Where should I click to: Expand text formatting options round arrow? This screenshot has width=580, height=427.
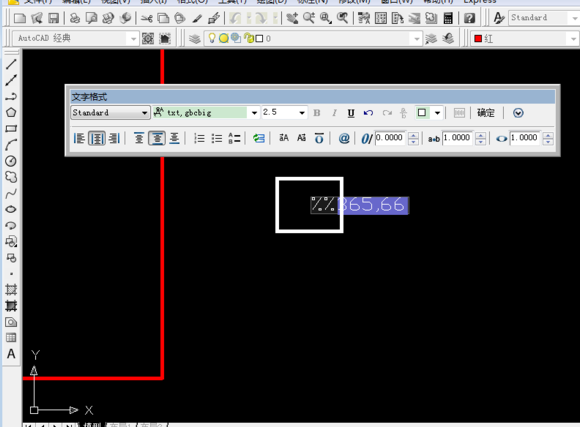click(x=518, y=113)
